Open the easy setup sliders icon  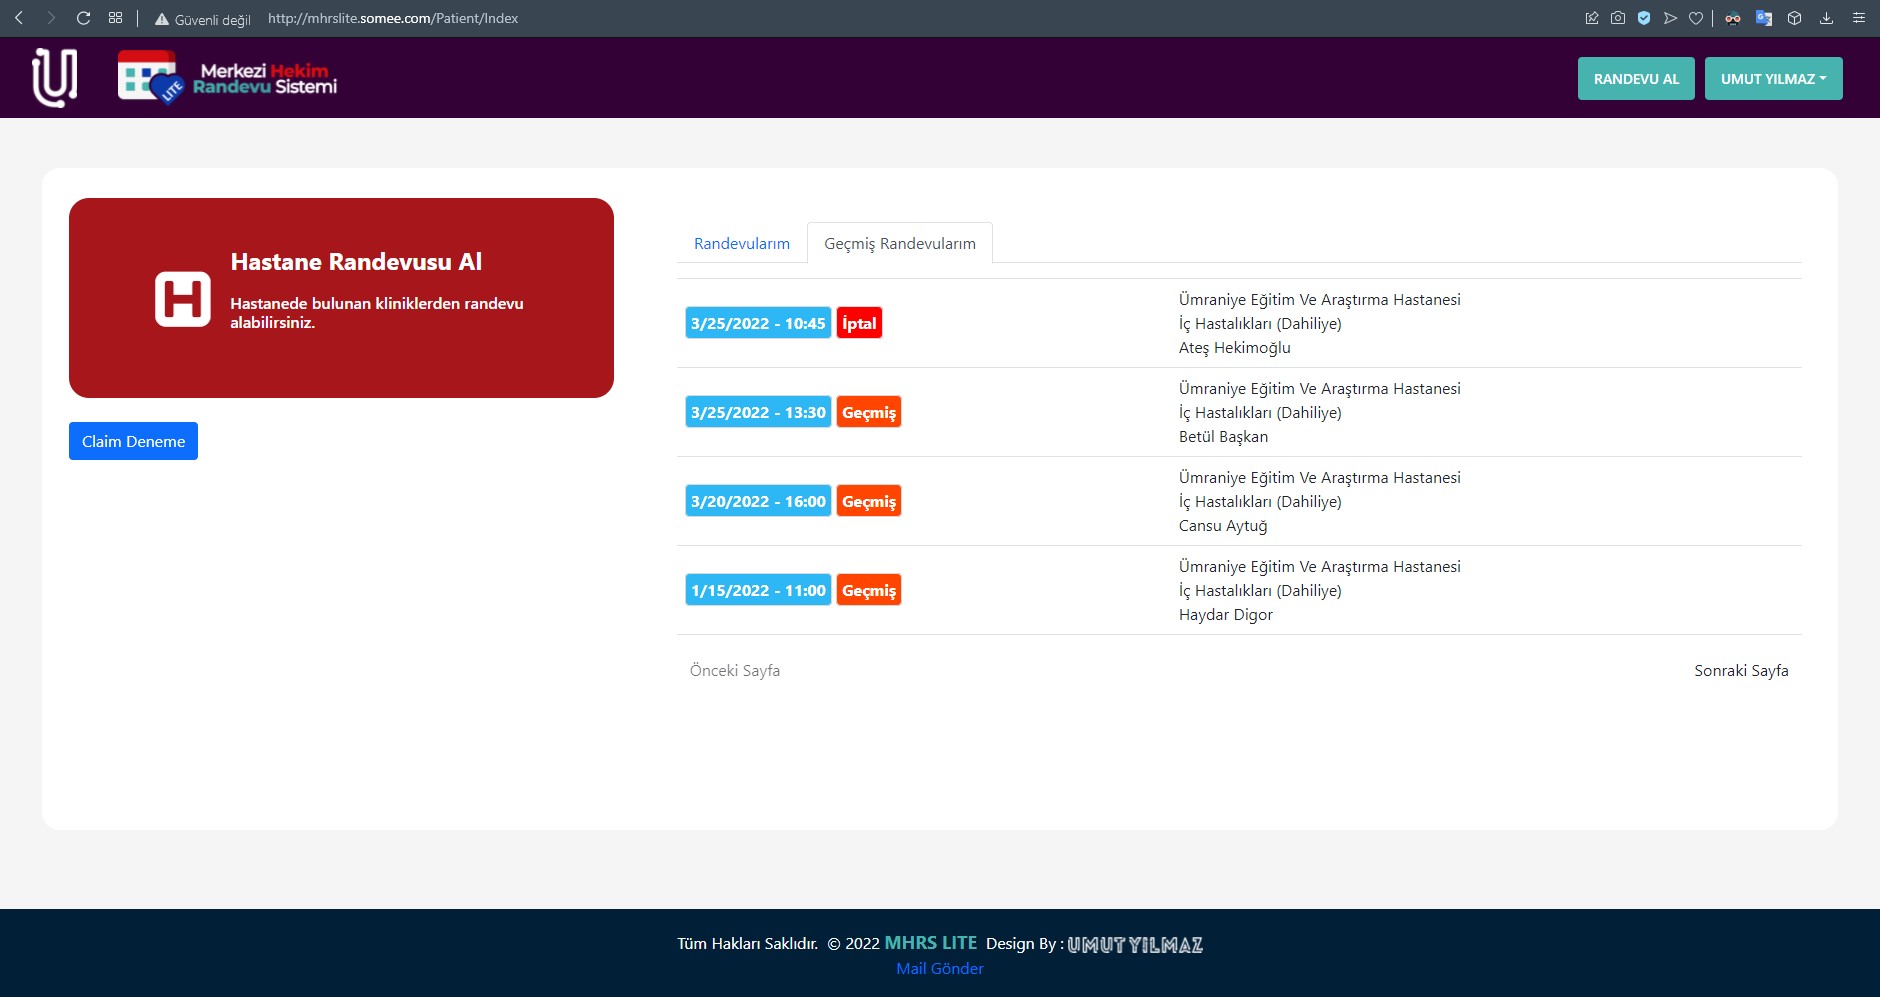[1859, 18]
